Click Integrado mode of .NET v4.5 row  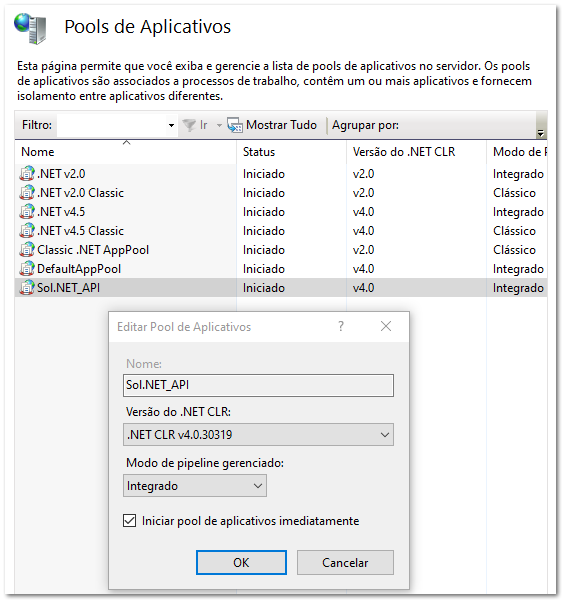coord(518,212)
